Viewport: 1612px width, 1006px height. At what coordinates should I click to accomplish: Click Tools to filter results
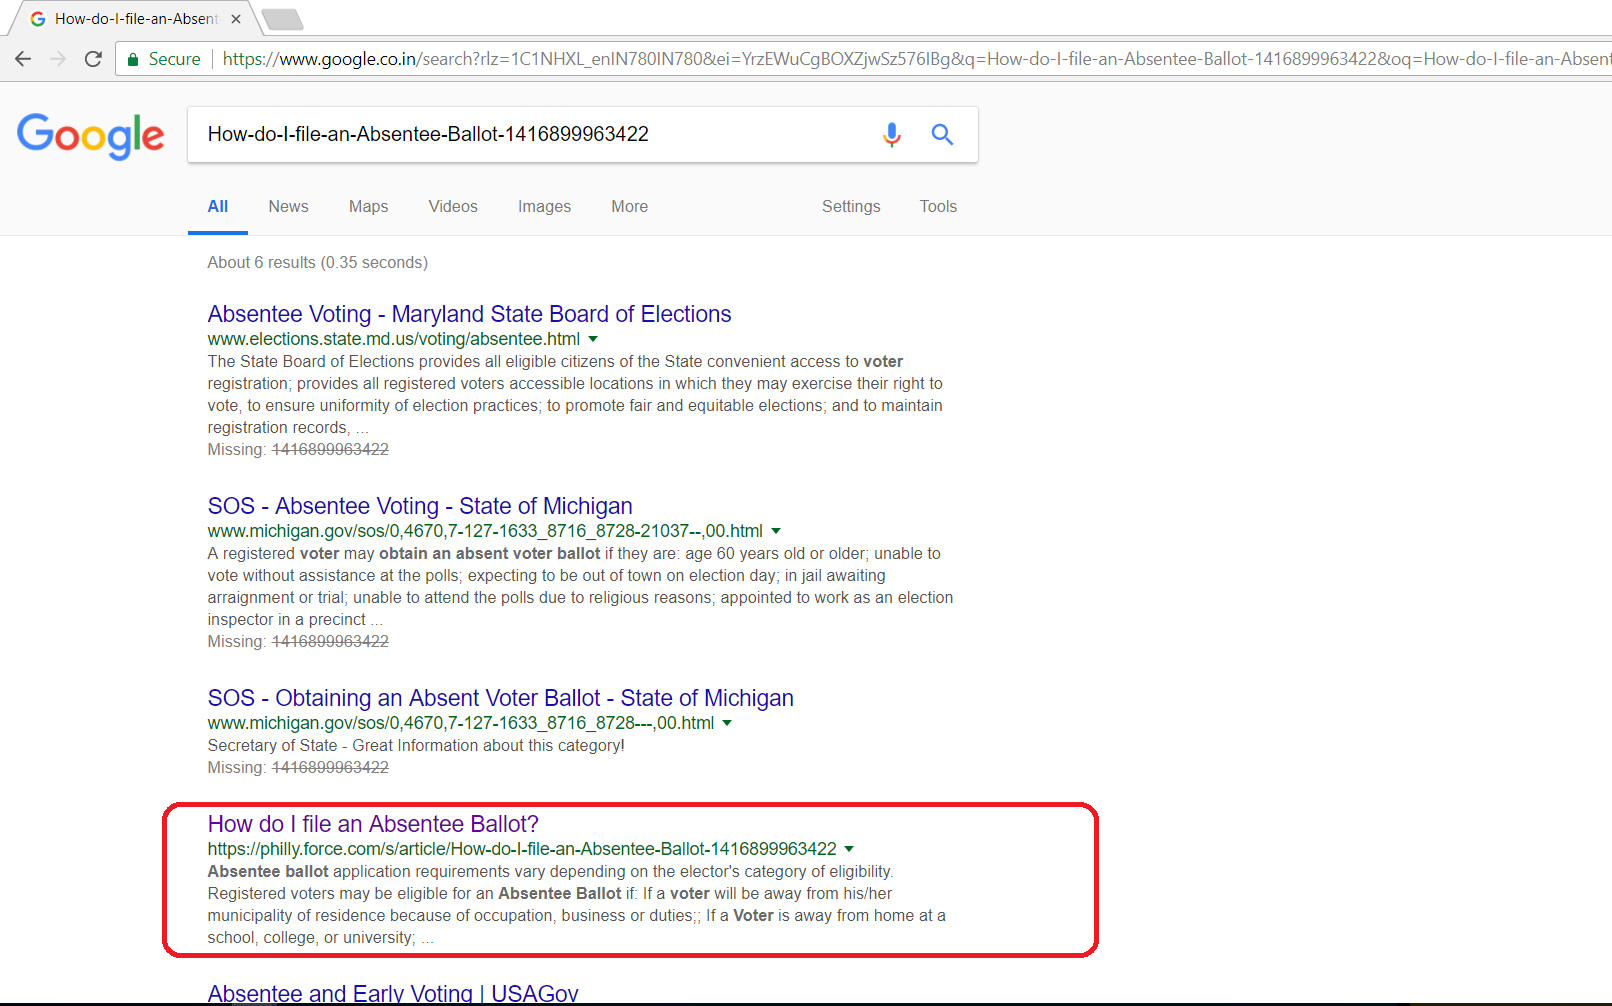pyautogui.click(x=937, y=206)
